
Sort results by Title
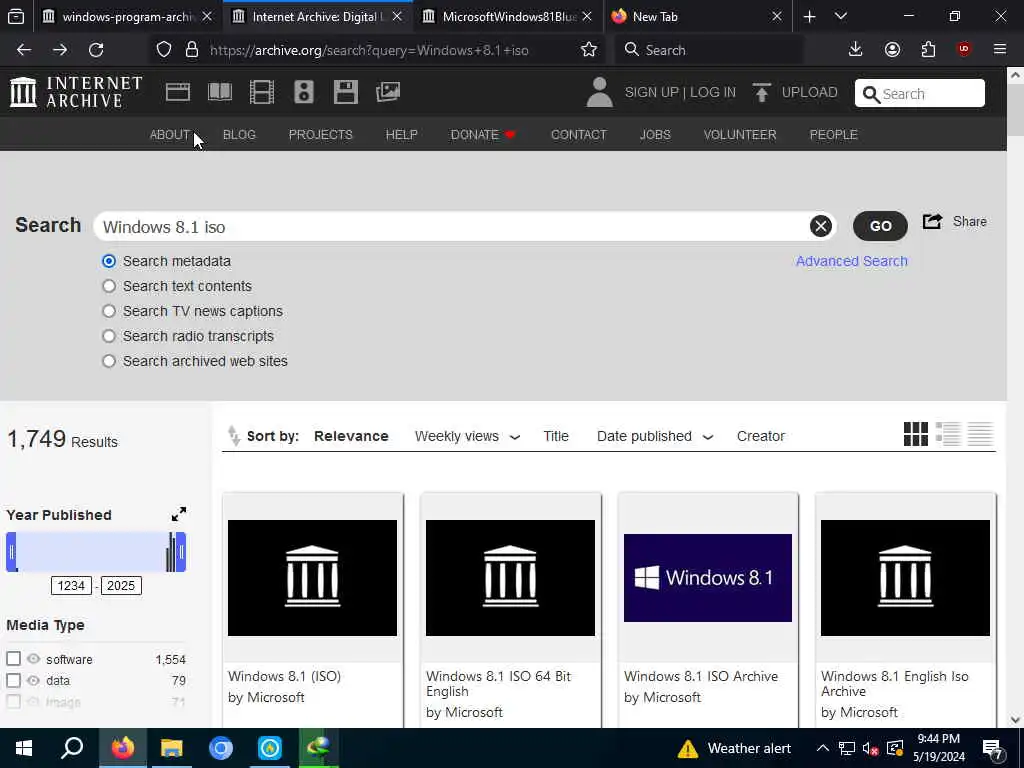556,436
